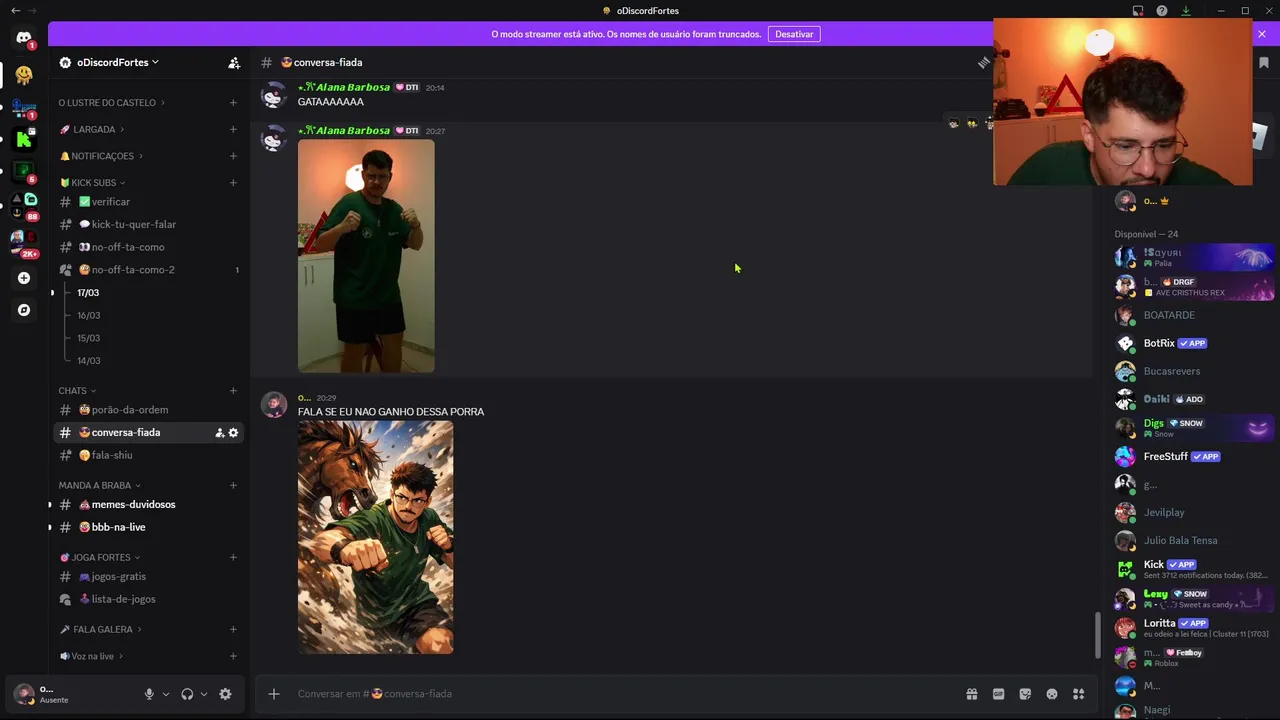Expand the FALA GALERA category
The image size is (1280, 720).
click(x=100, y=630)
